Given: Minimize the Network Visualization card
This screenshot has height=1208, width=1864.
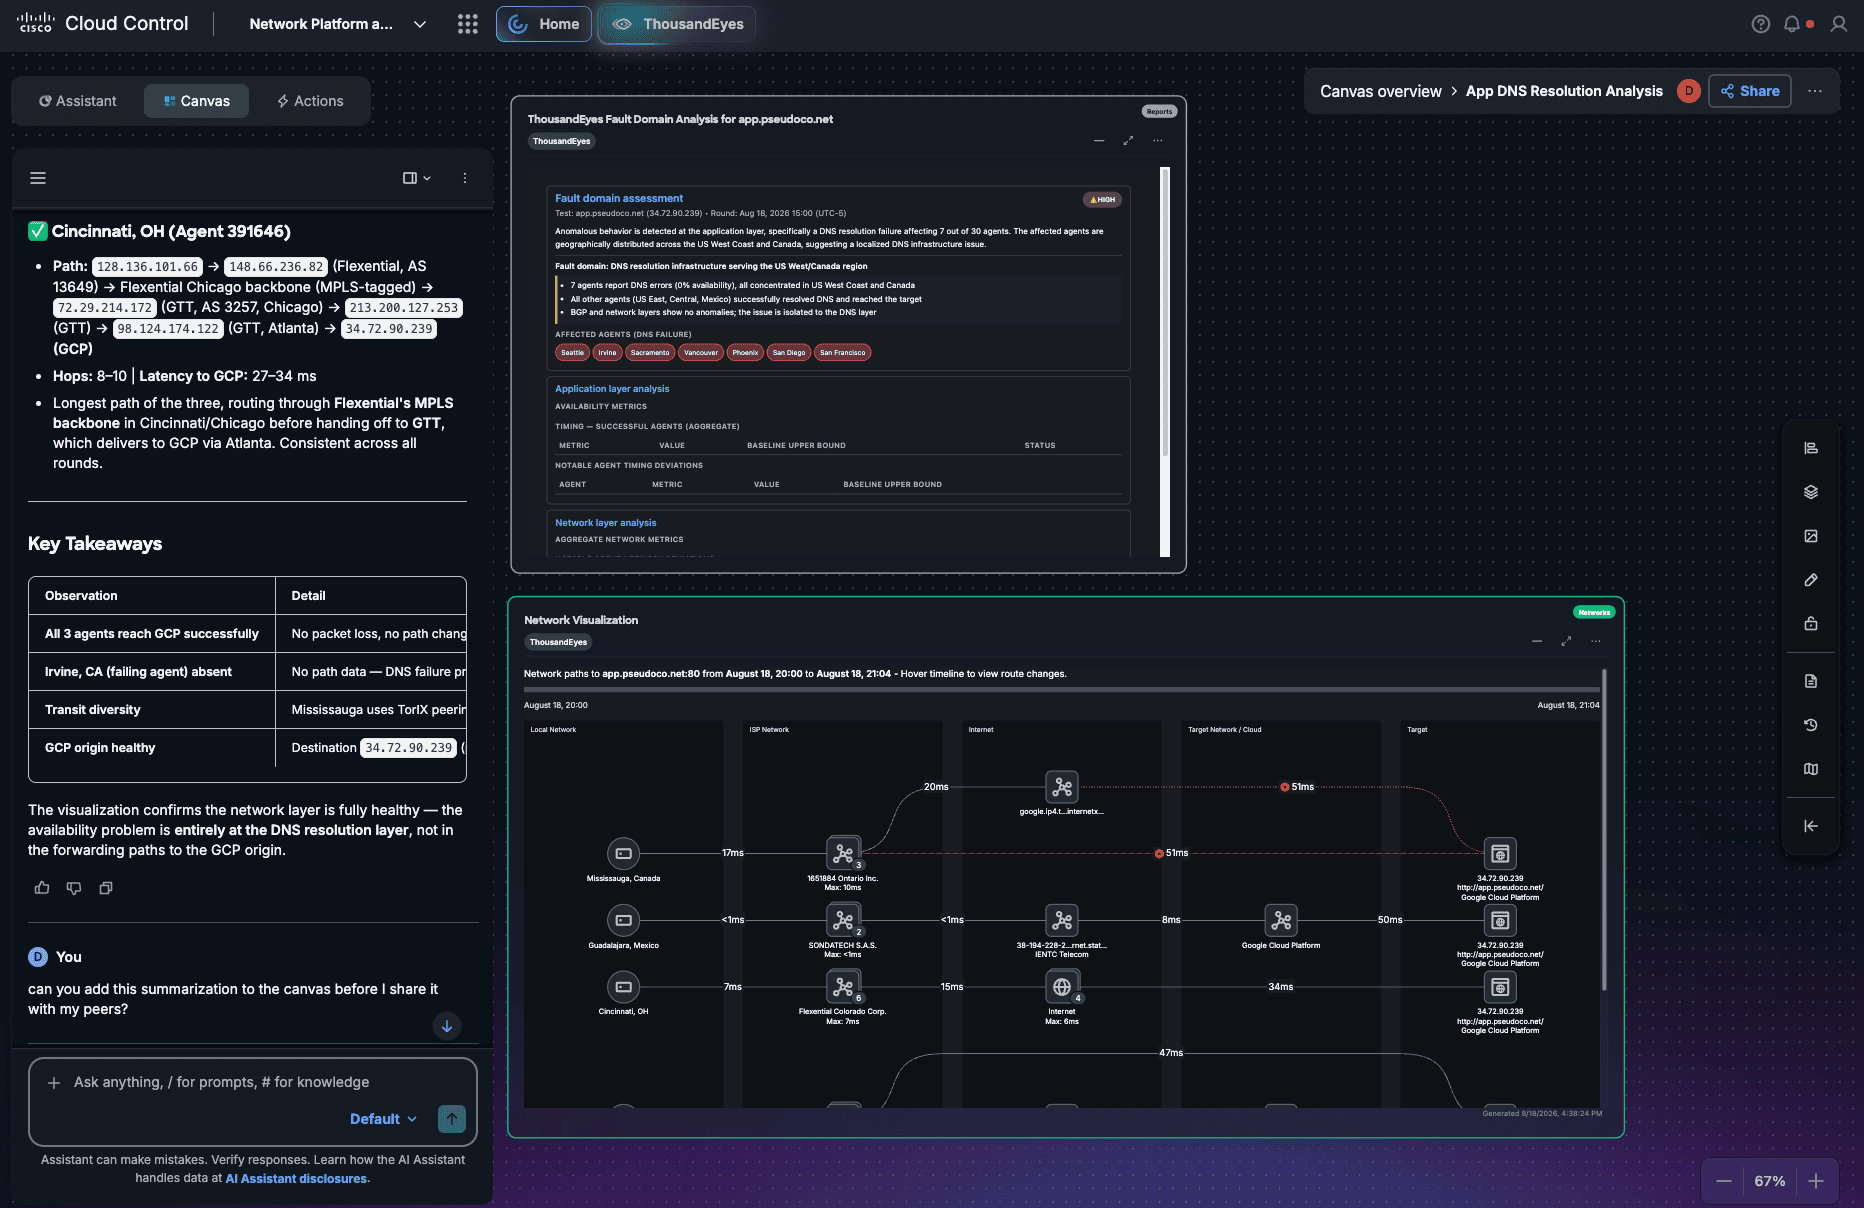Looking at the screenshot, I should (1537, 641).
